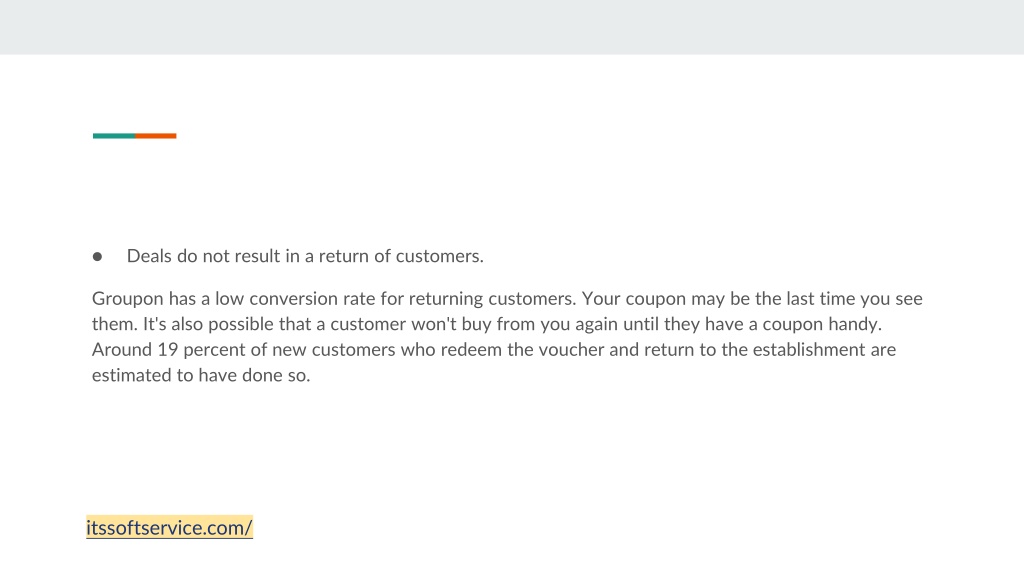1024x576 pixels.
Task: Click the phrase 'low conversion rate'
Action: pos(295,299)
